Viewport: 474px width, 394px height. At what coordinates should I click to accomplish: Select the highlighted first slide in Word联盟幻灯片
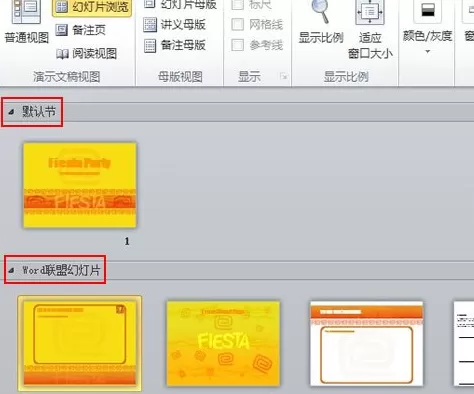tap(80, 343)
